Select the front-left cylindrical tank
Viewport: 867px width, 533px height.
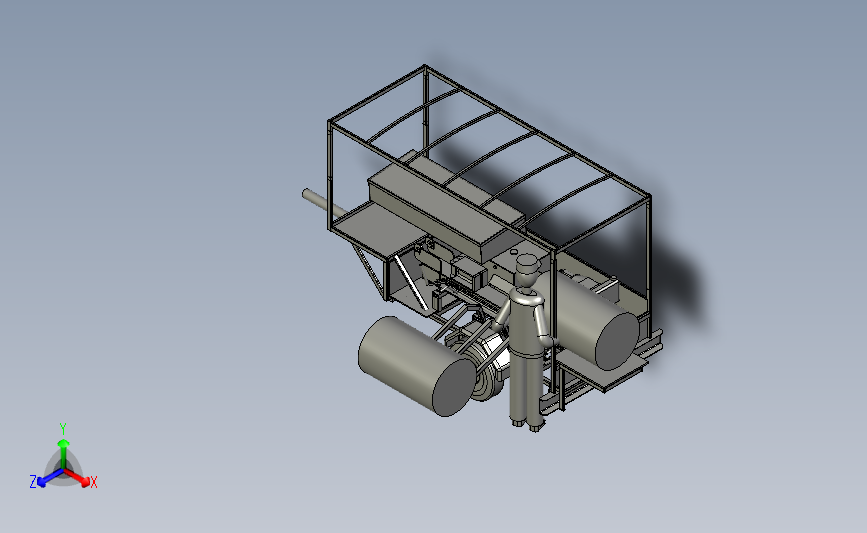[417, 366]
